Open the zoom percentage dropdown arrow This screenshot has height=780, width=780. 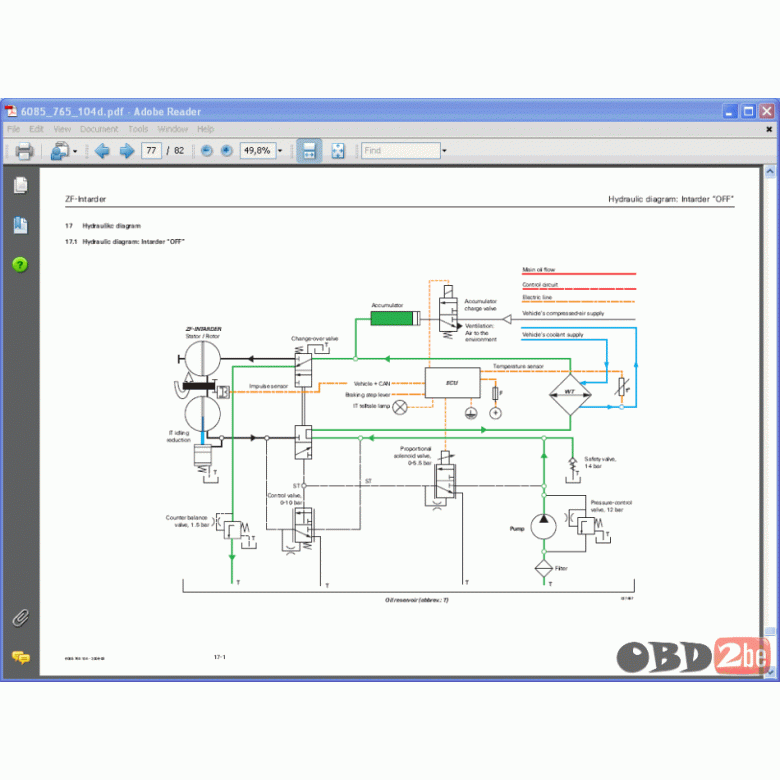point(280,151)
